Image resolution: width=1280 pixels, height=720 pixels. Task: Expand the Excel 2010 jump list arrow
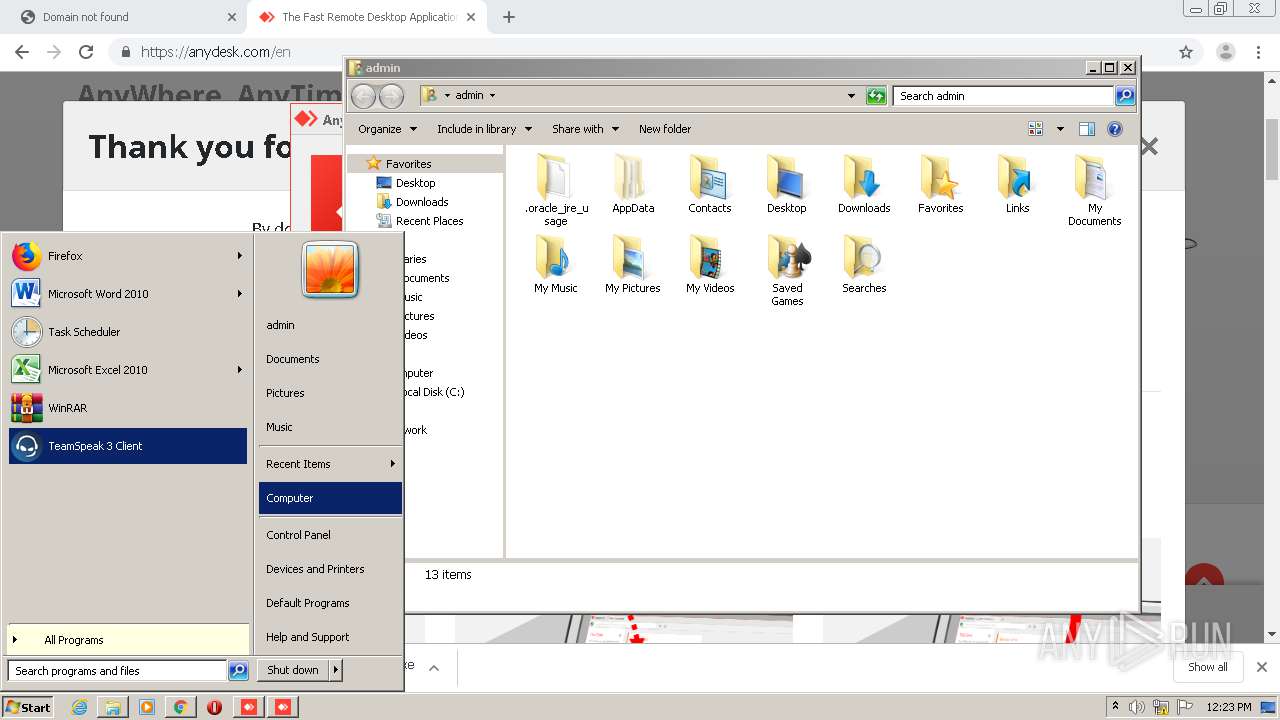pyautogui.click(x=240, y=370)
